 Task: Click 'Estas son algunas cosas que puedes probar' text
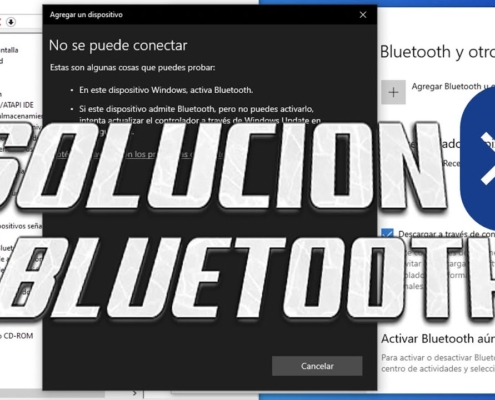point(133,68)
